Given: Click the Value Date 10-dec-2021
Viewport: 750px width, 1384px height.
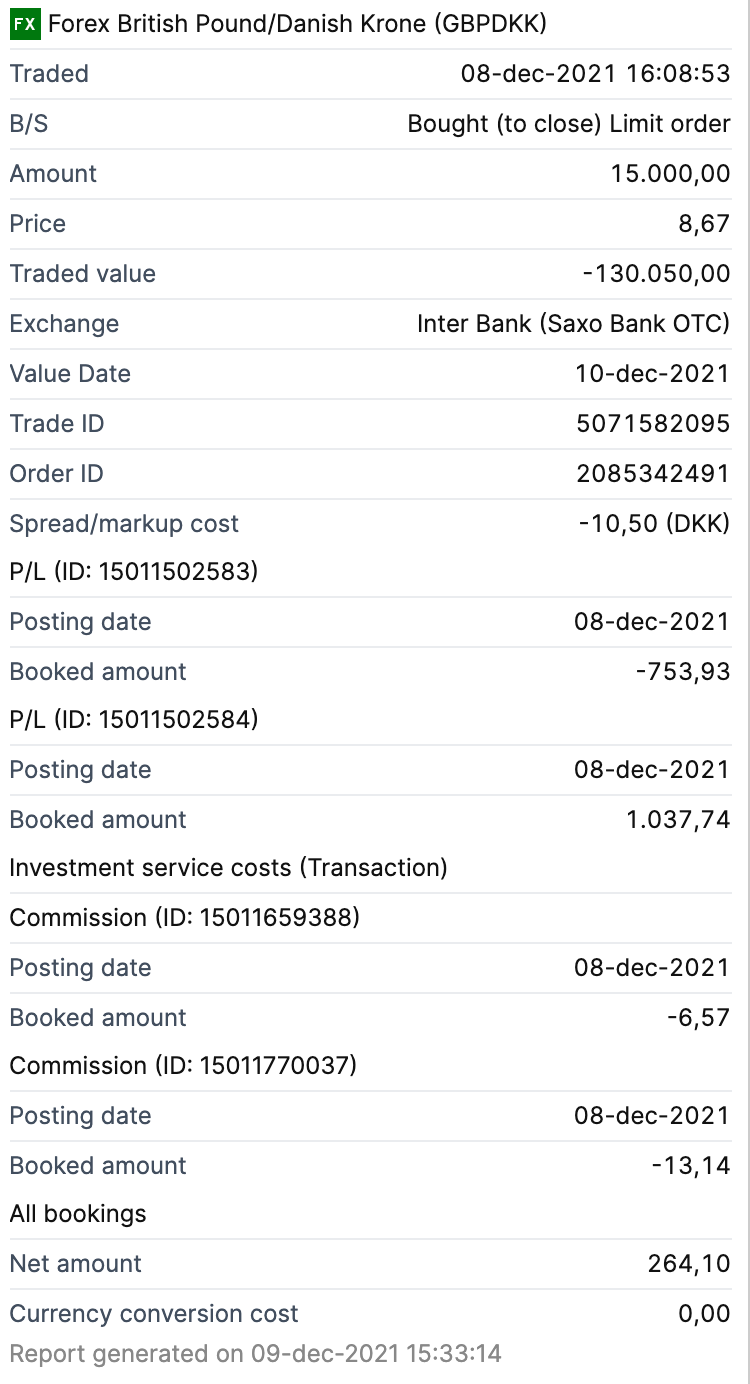Looking at the screenshot, I should pos(652,374).
